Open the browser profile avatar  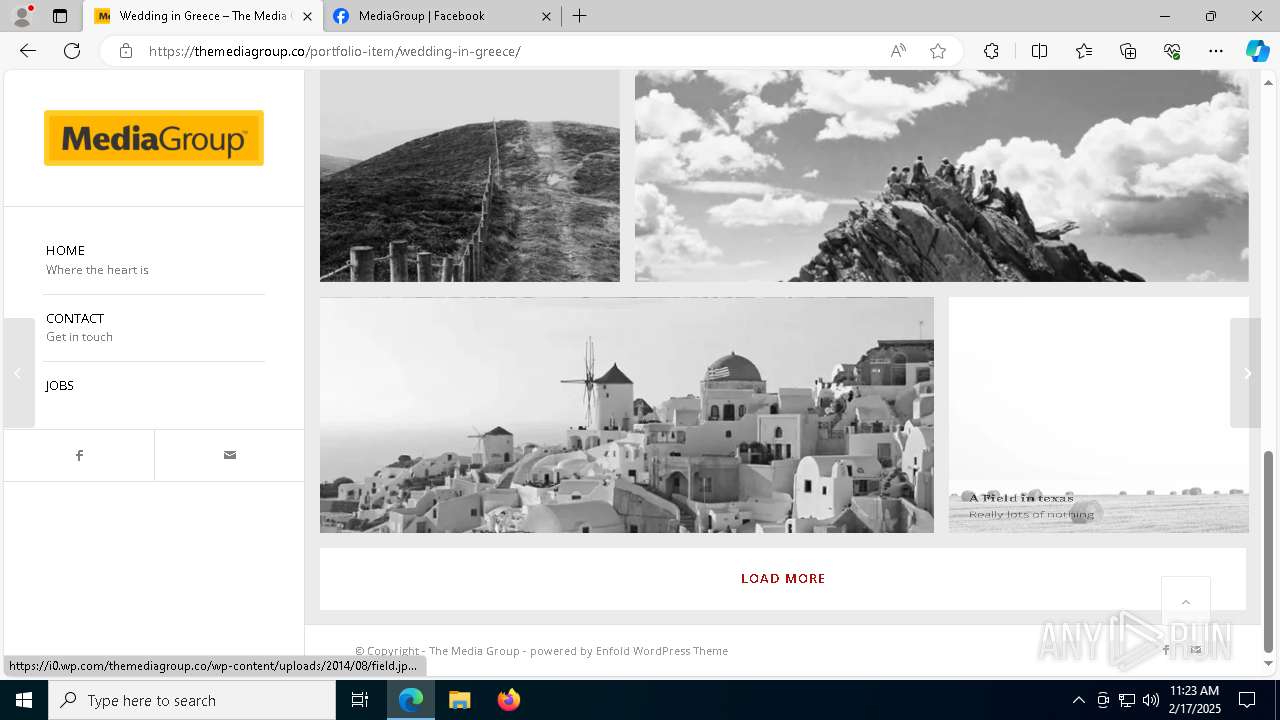point(22,16)
